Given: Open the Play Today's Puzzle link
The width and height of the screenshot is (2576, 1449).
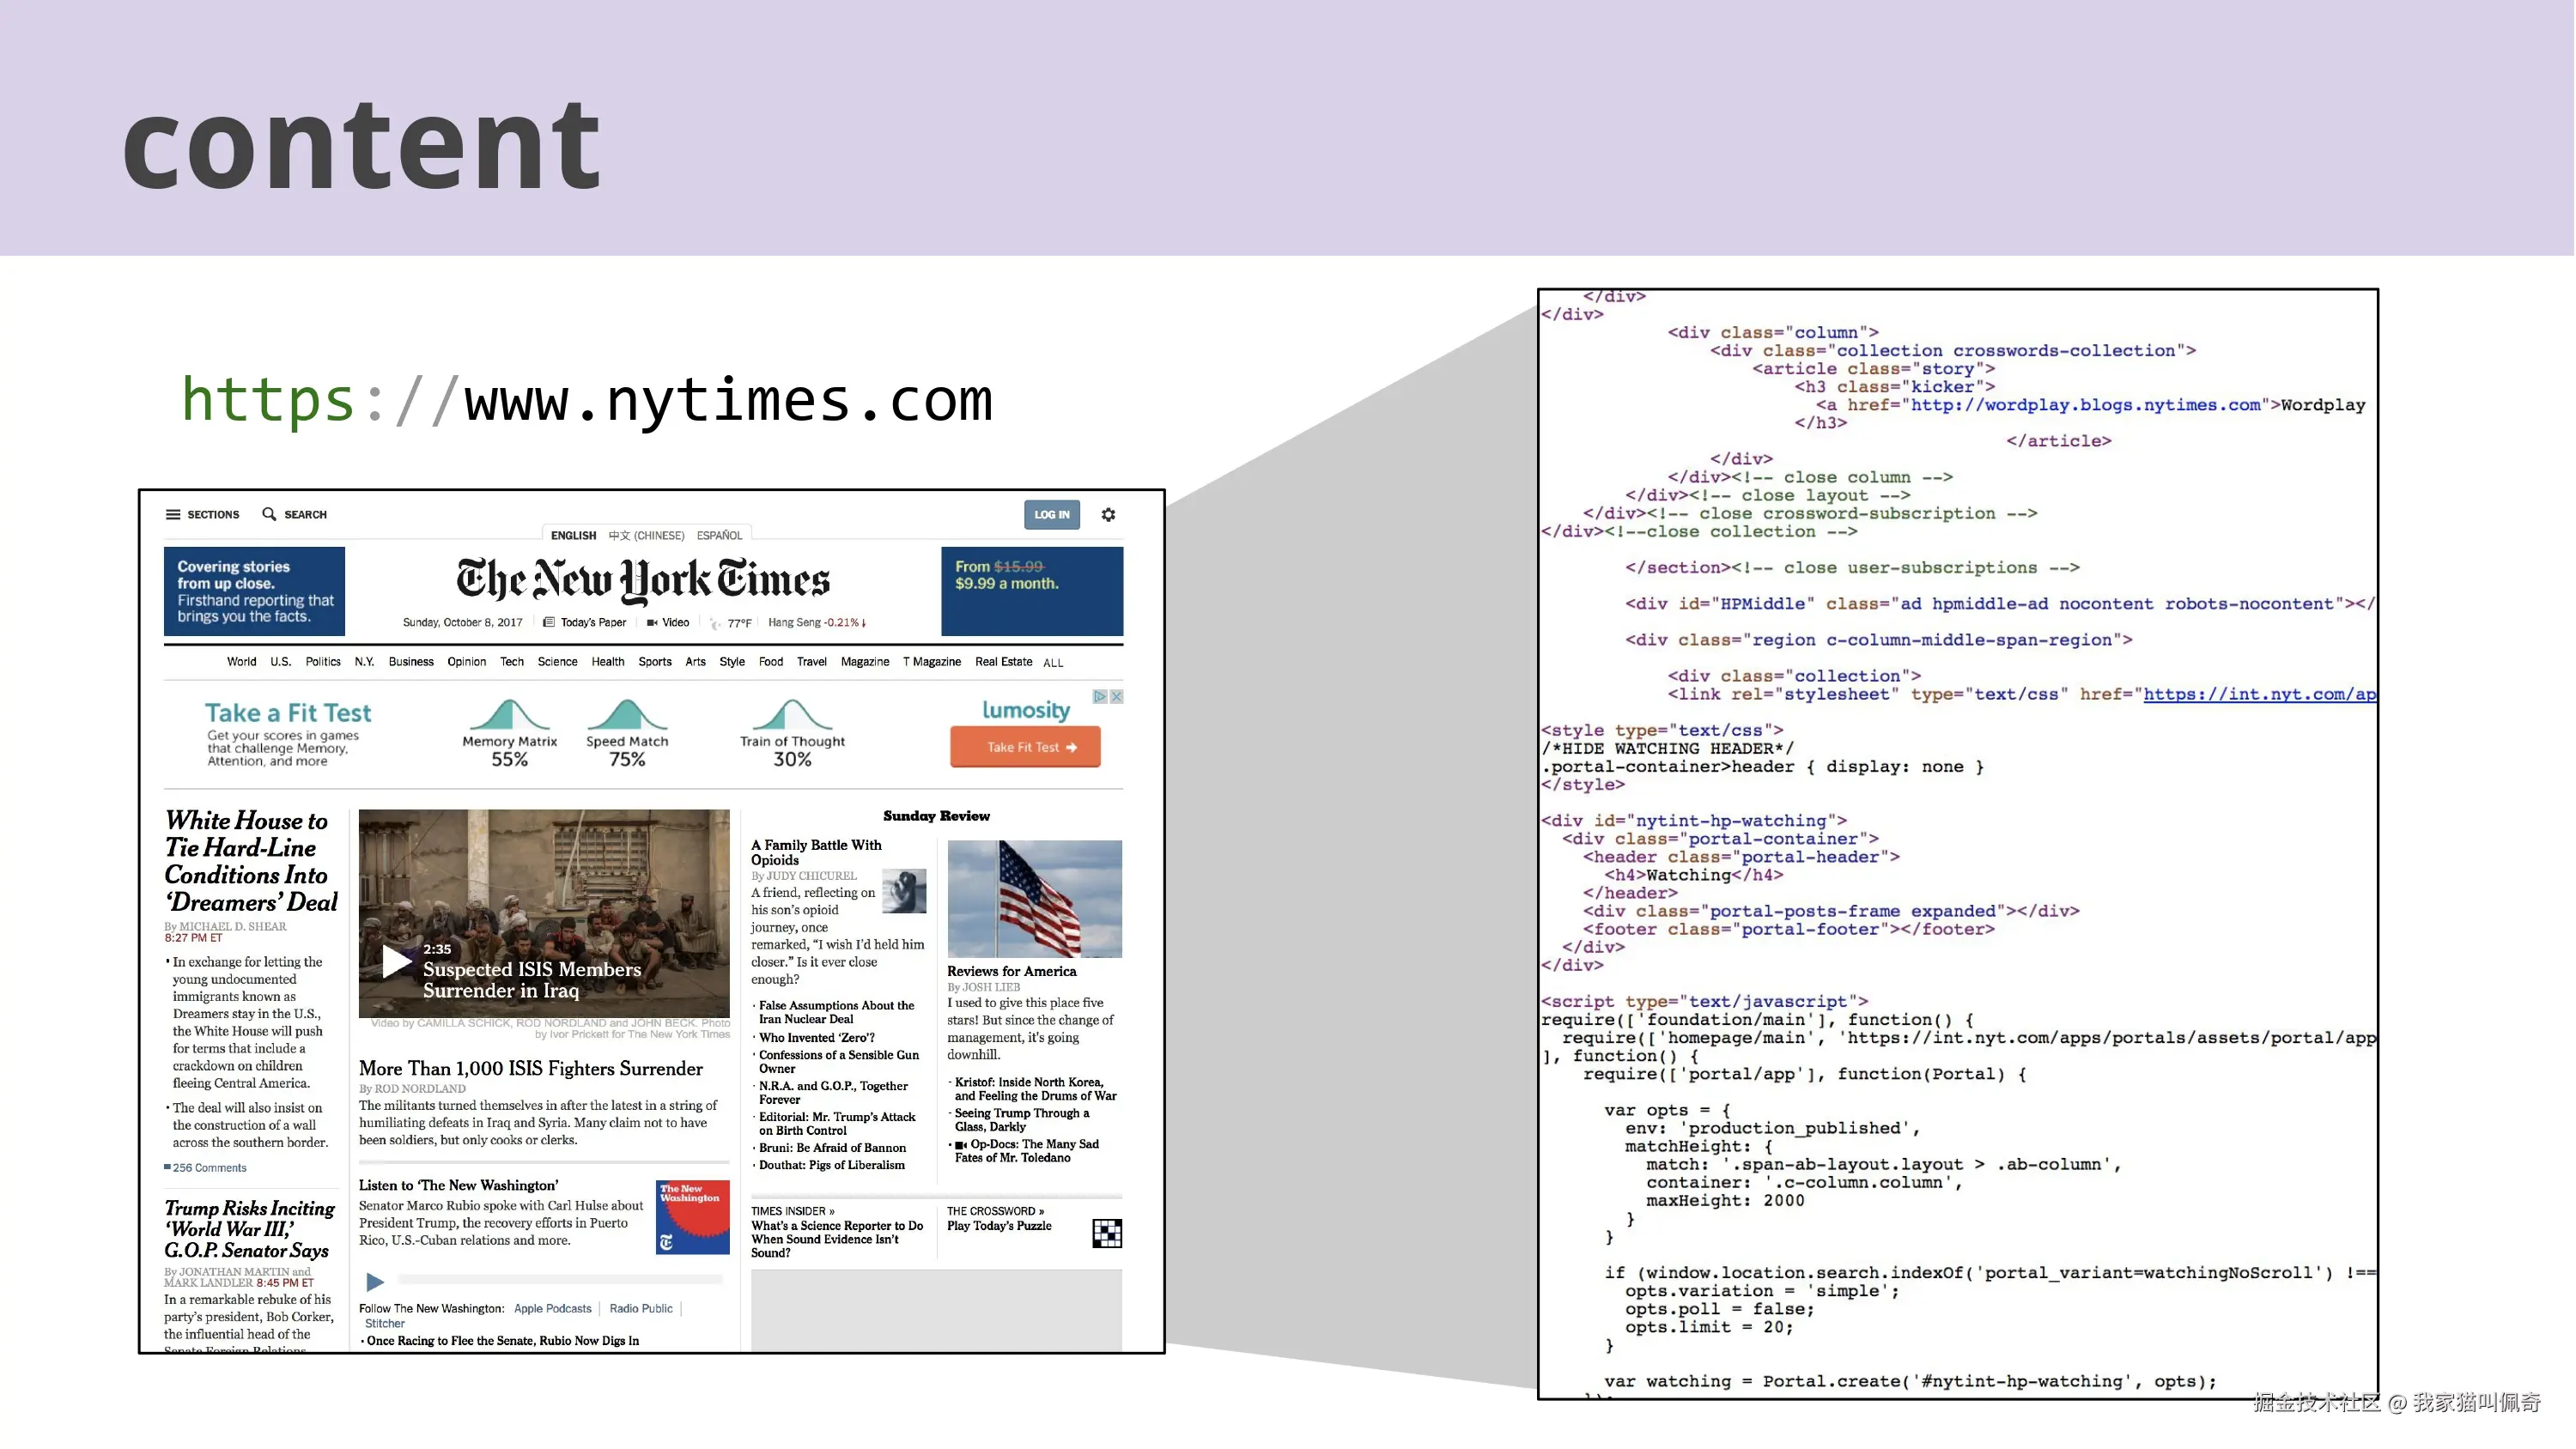Looking at the screenshot, I should click(x=1000, y=1226).
